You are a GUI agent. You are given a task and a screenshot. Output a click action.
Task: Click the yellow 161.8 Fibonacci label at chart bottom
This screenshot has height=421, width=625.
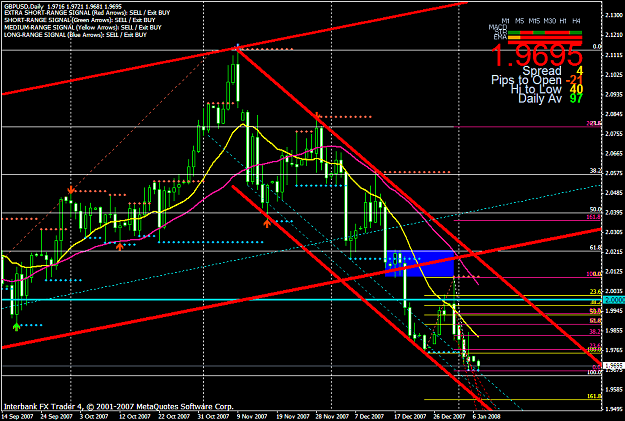594,396
